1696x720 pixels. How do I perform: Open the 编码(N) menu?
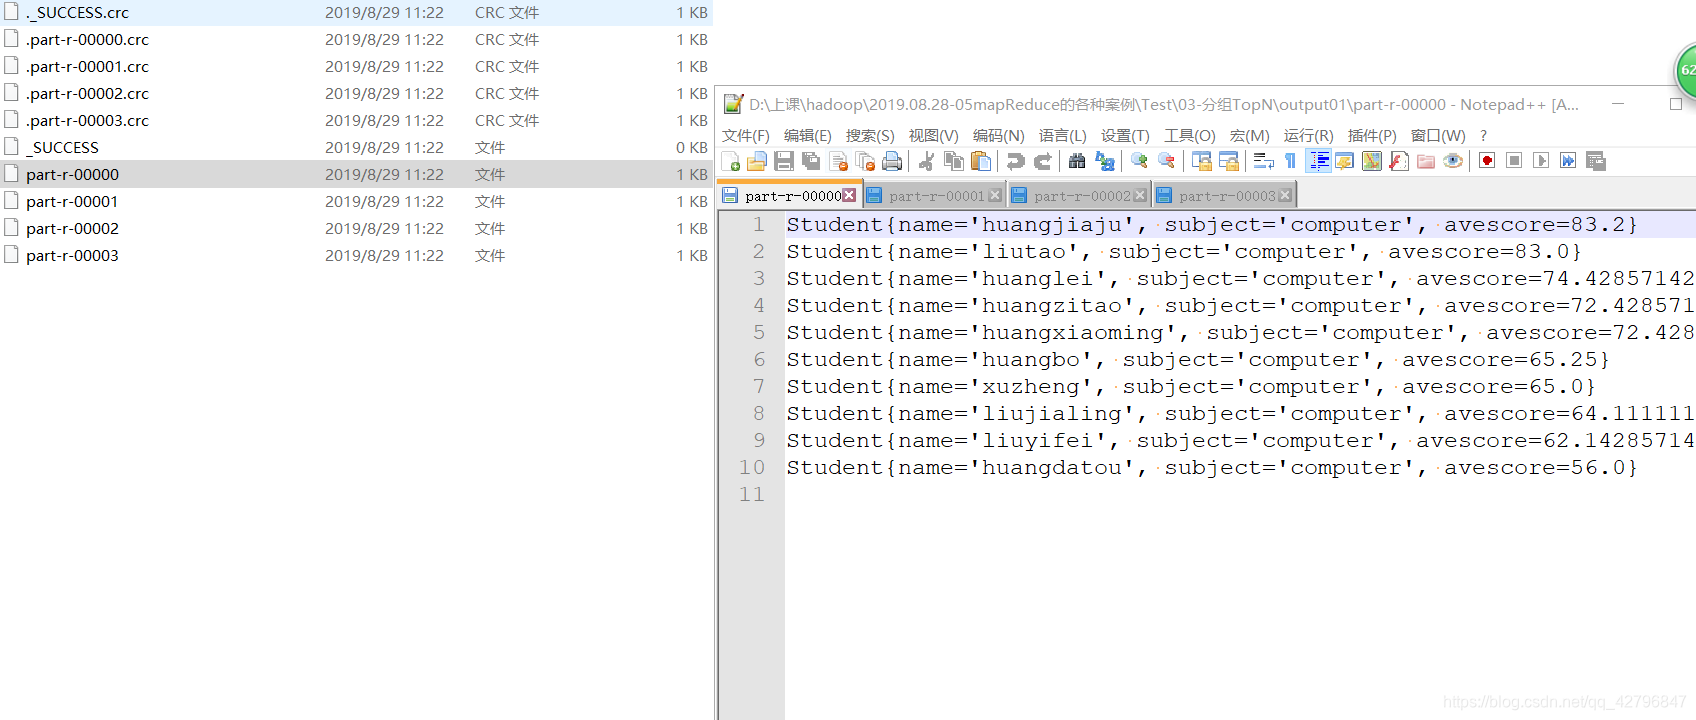pos(999,135)
